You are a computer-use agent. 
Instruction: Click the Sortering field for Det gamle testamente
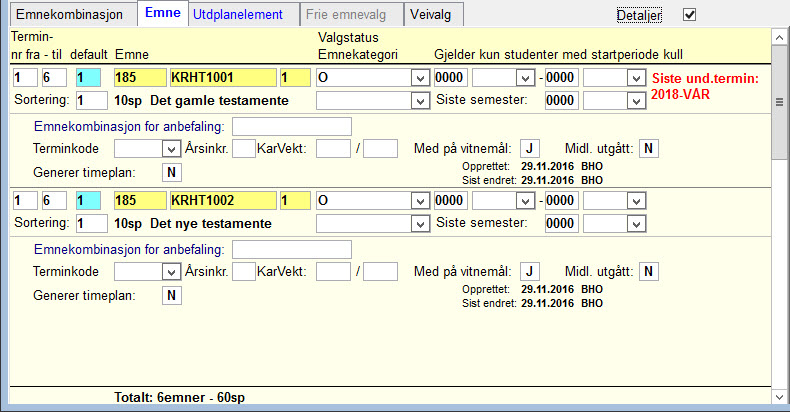point(92,101)
